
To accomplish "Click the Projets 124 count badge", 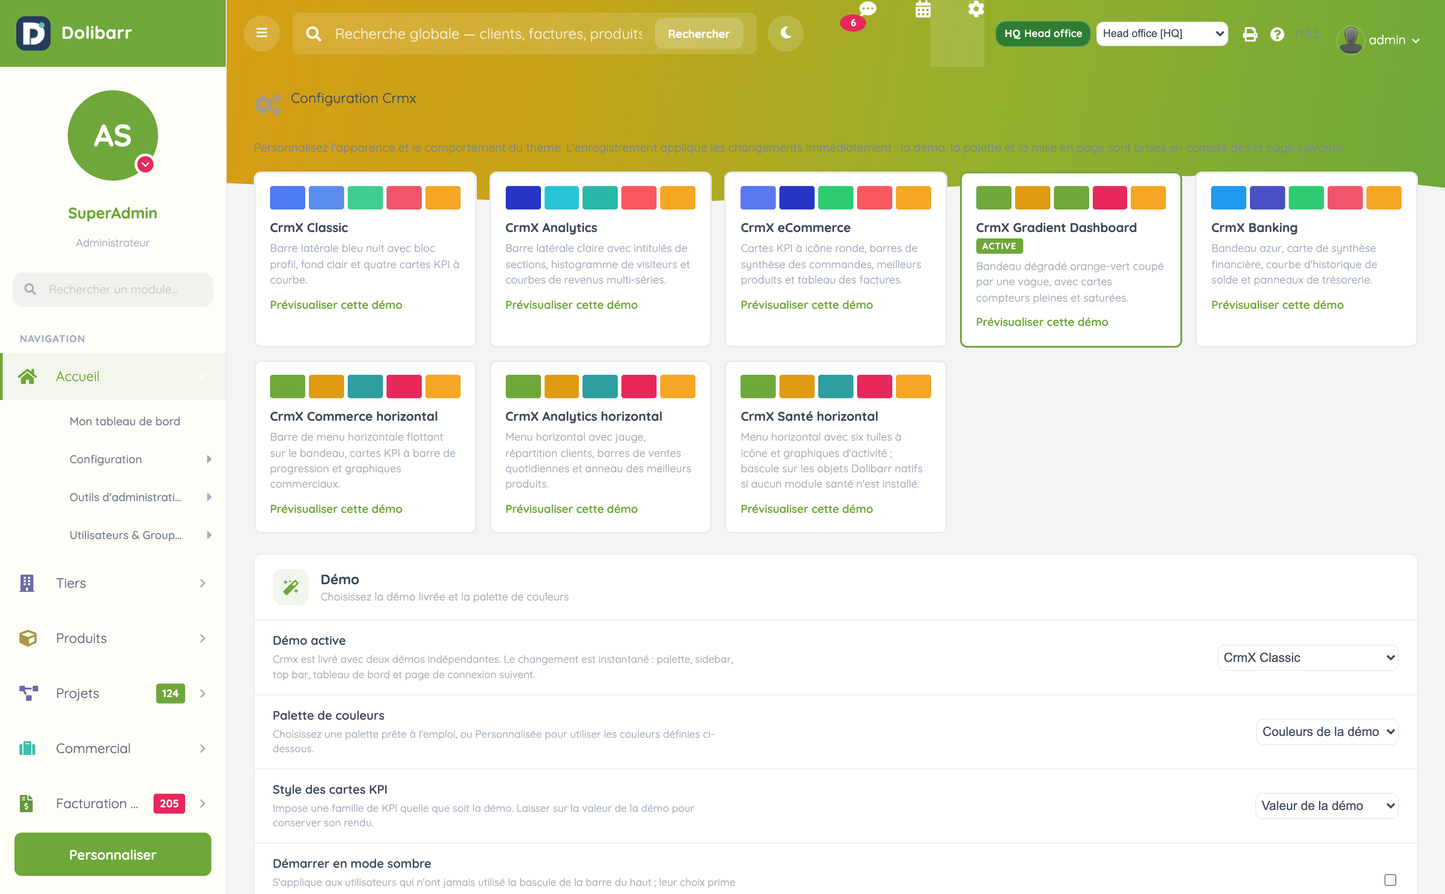I will pyautogui.click(x=170, y=693).
